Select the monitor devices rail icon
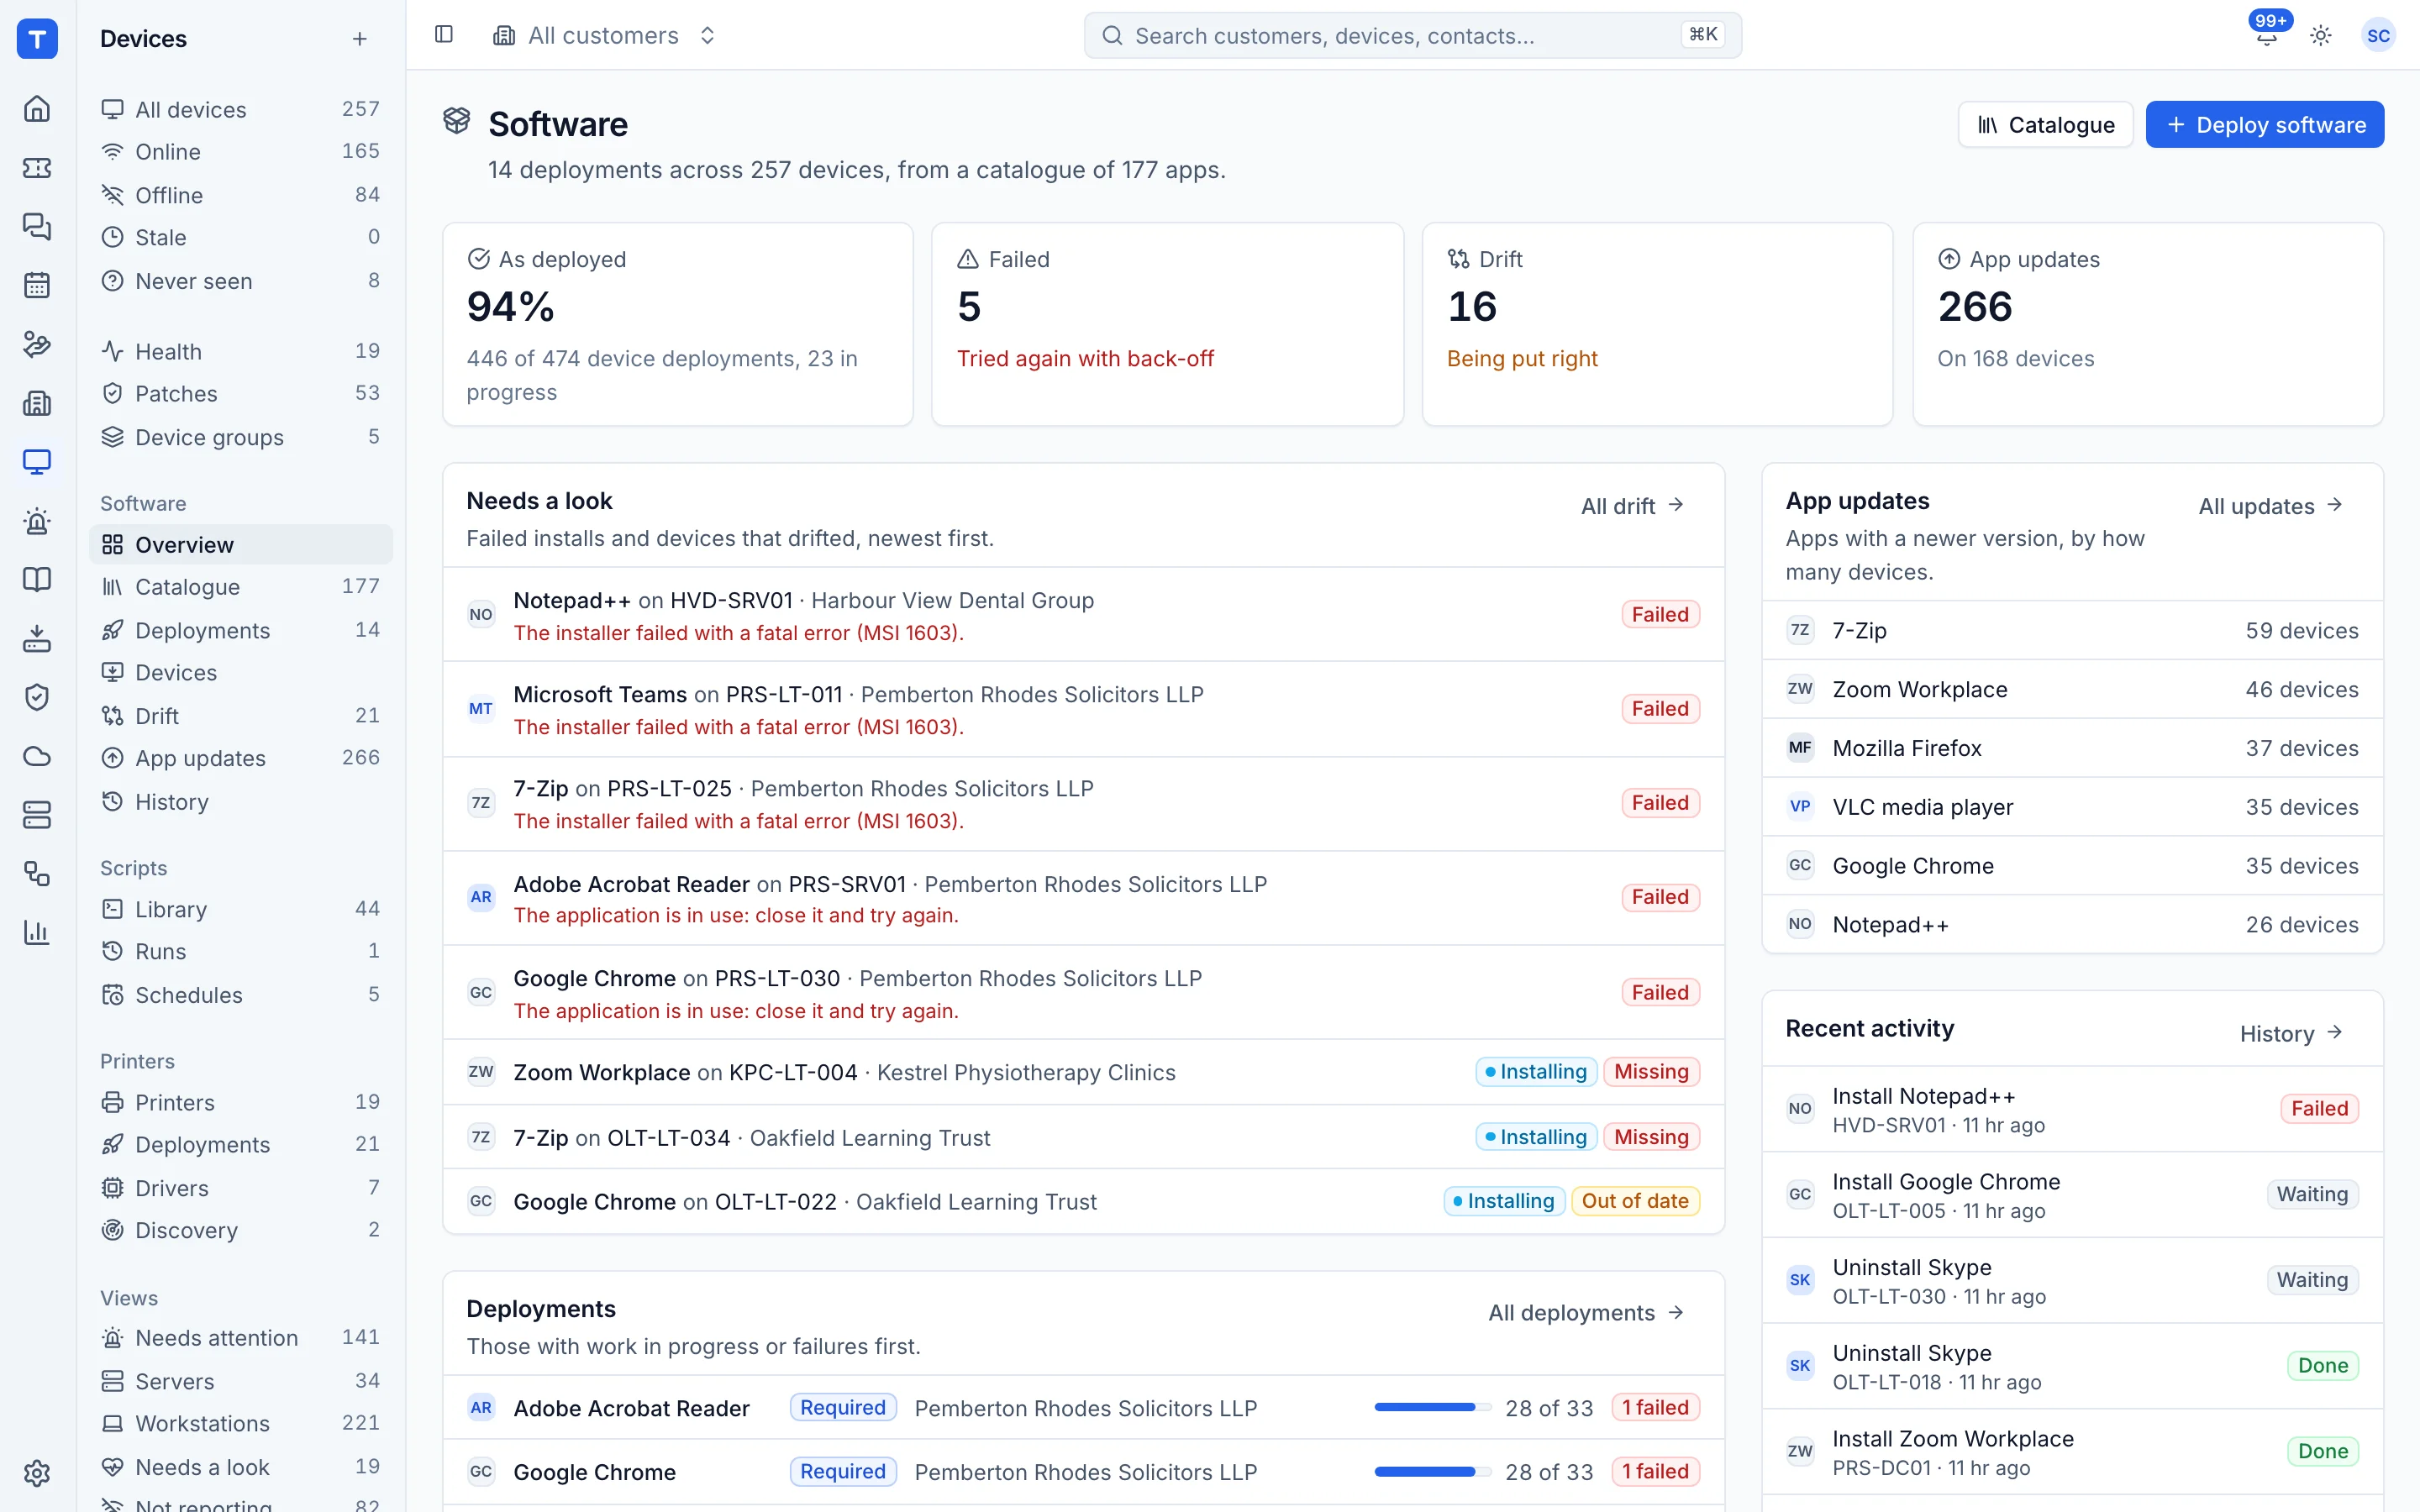This screenshot has height=1512, width=2420. pyautogui.click(x=37, y=462)
